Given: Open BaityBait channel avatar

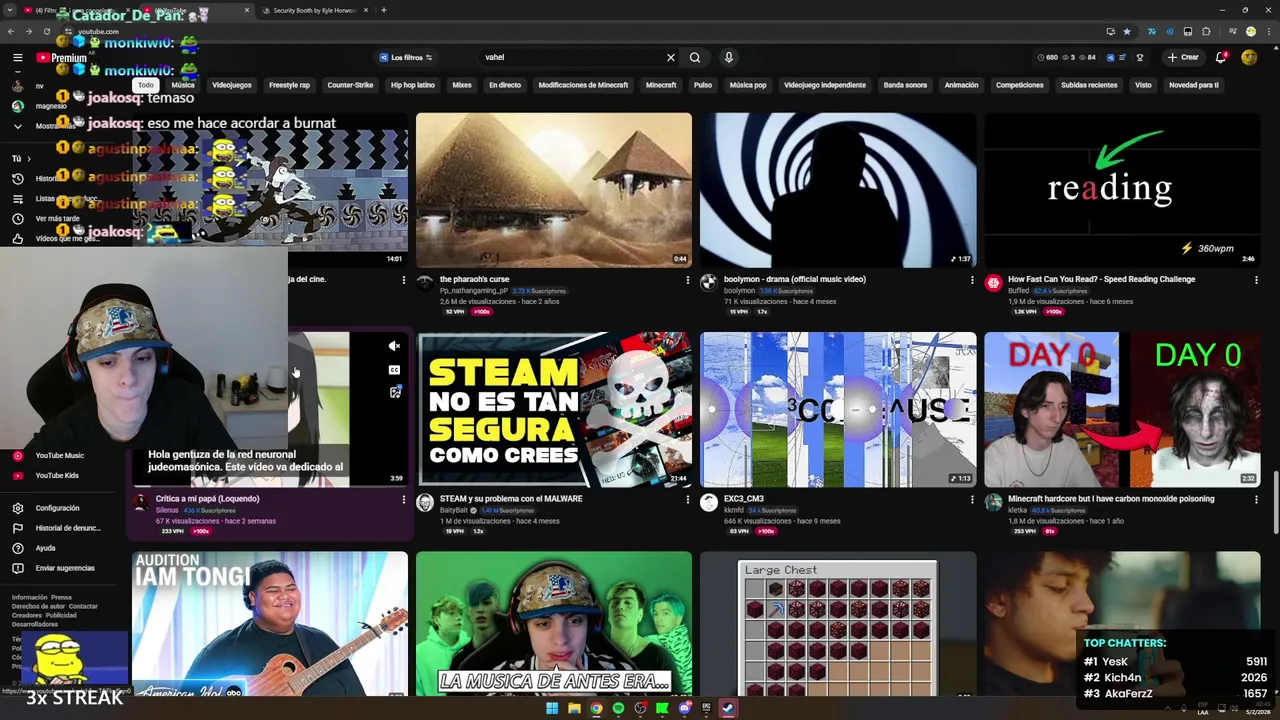Looking at the screenshot, I should [x=425, y=503].
